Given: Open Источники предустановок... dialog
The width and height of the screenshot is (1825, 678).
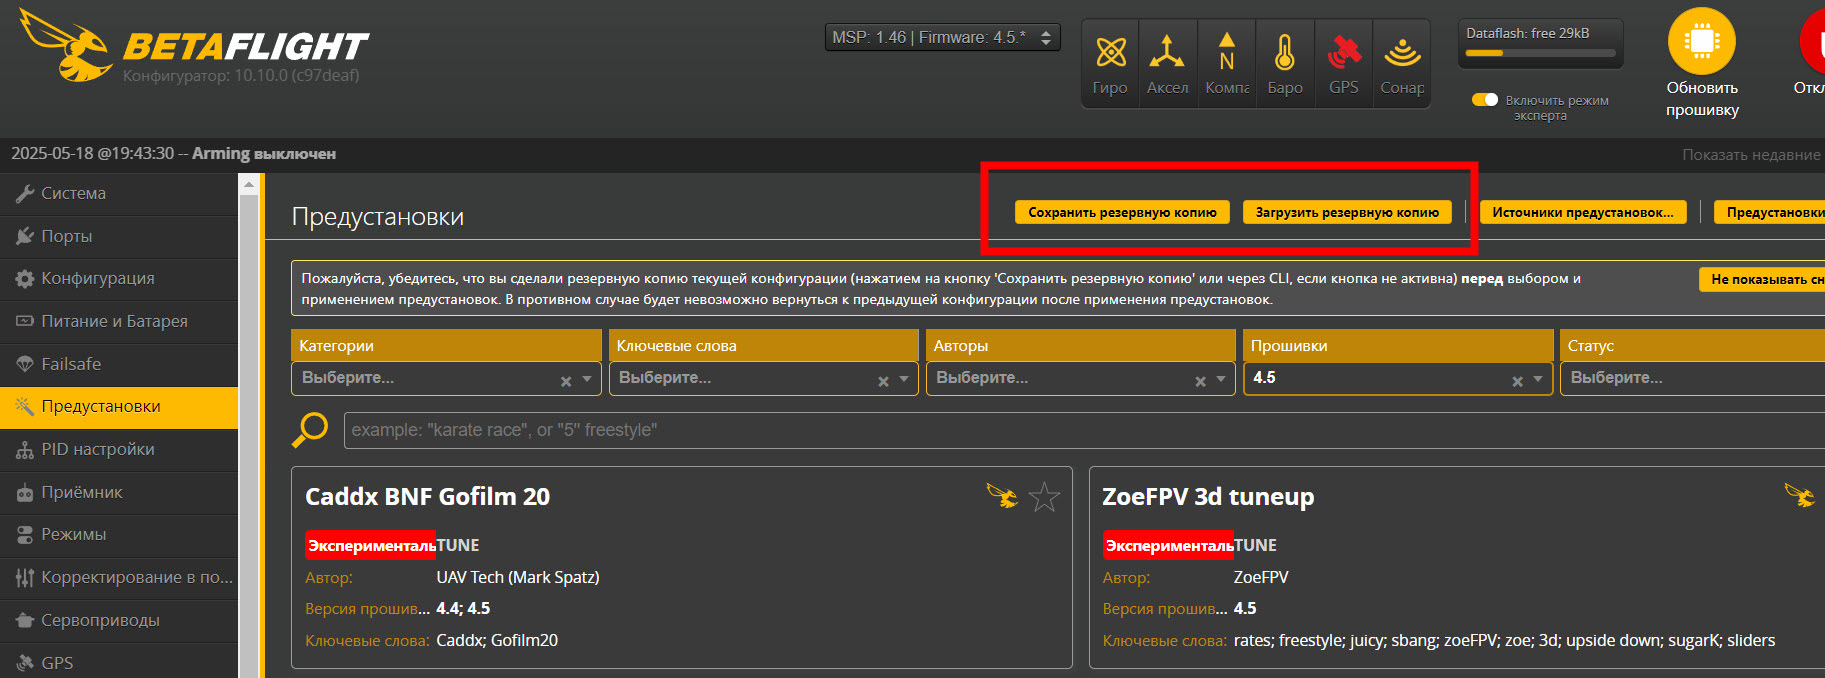Looking at the screenshot, I should [x=1582, y=212].
